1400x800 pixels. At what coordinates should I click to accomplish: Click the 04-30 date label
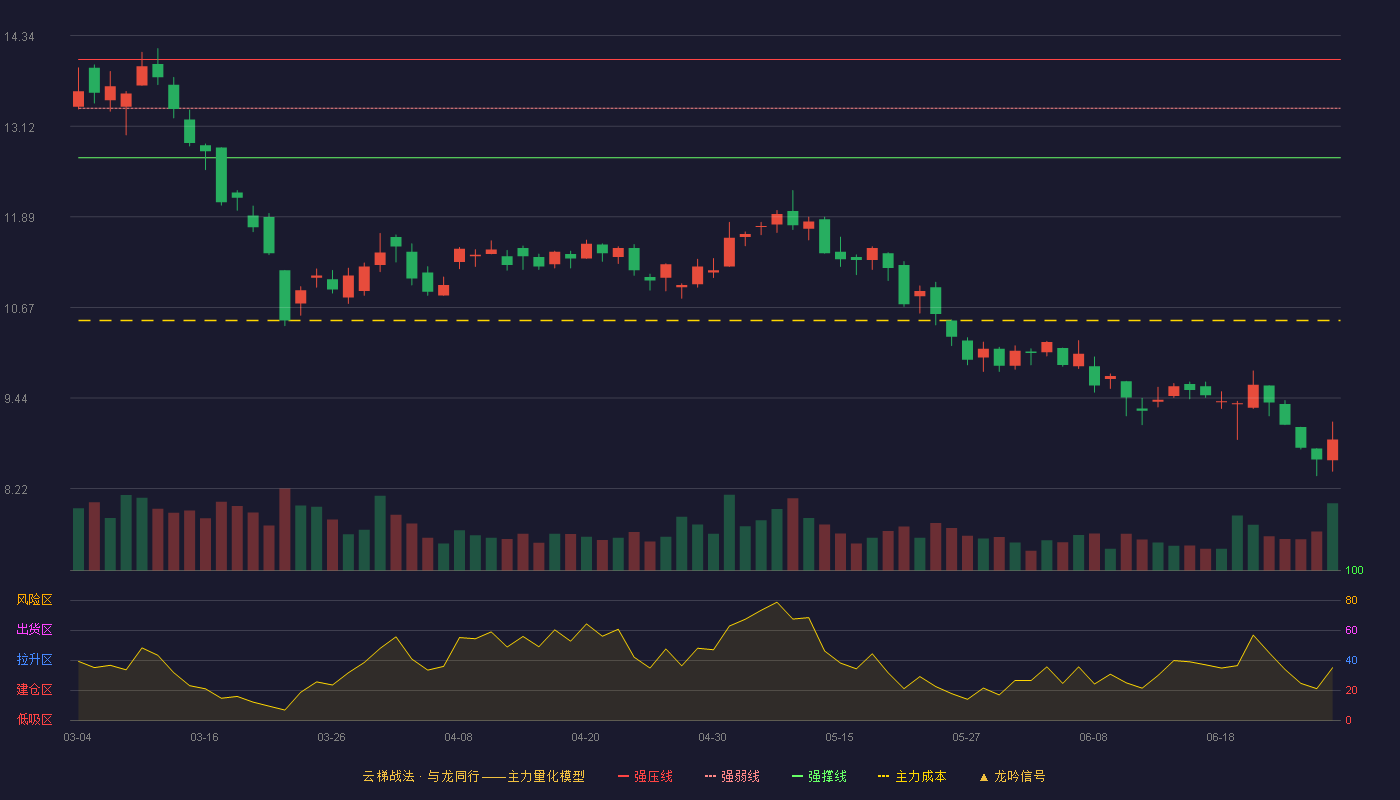712,737
